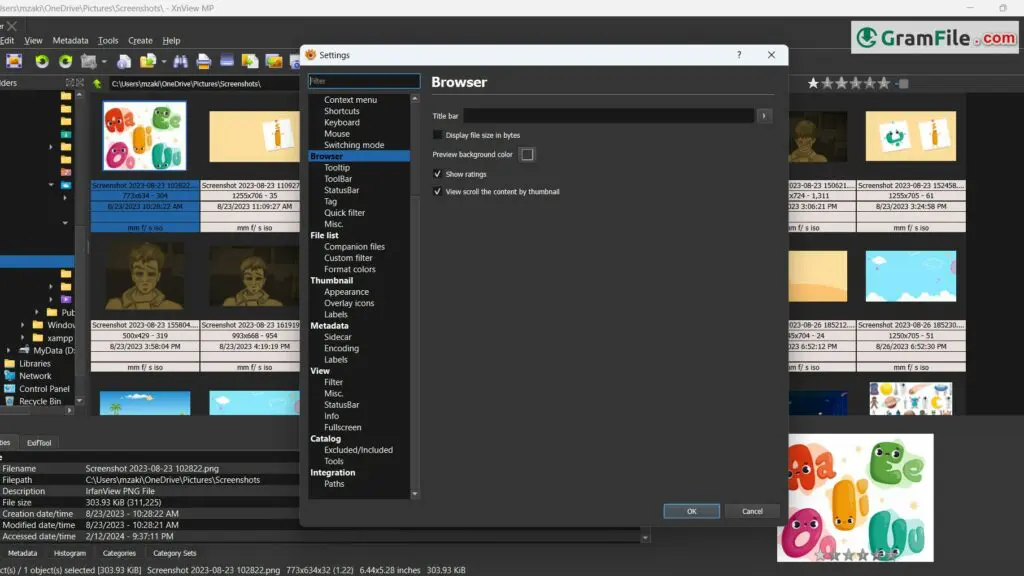
Task: Click the rotate left green arrow icon
Action: [42, 61]
